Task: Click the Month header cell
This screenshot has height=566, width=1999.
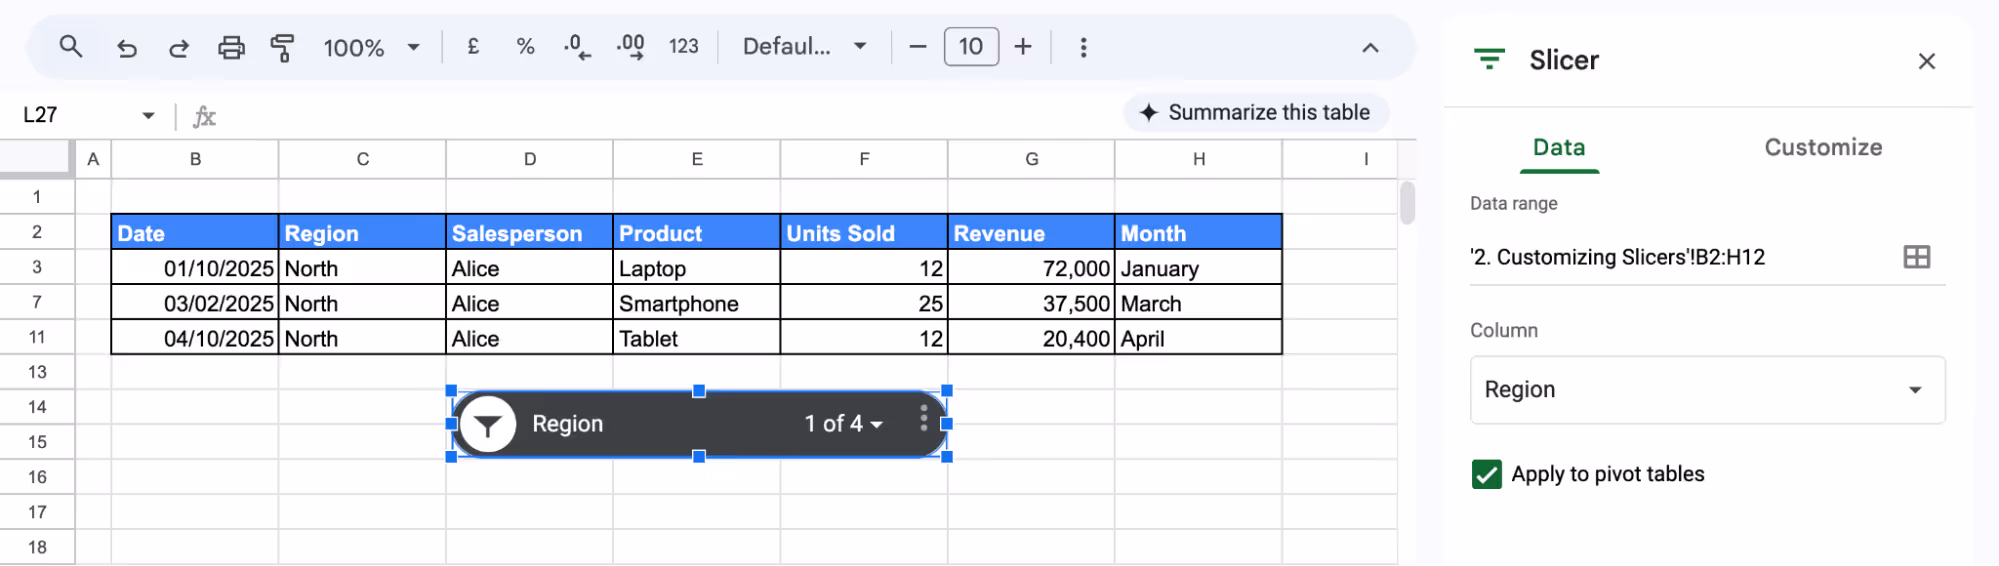Action: pos(1199,232)
